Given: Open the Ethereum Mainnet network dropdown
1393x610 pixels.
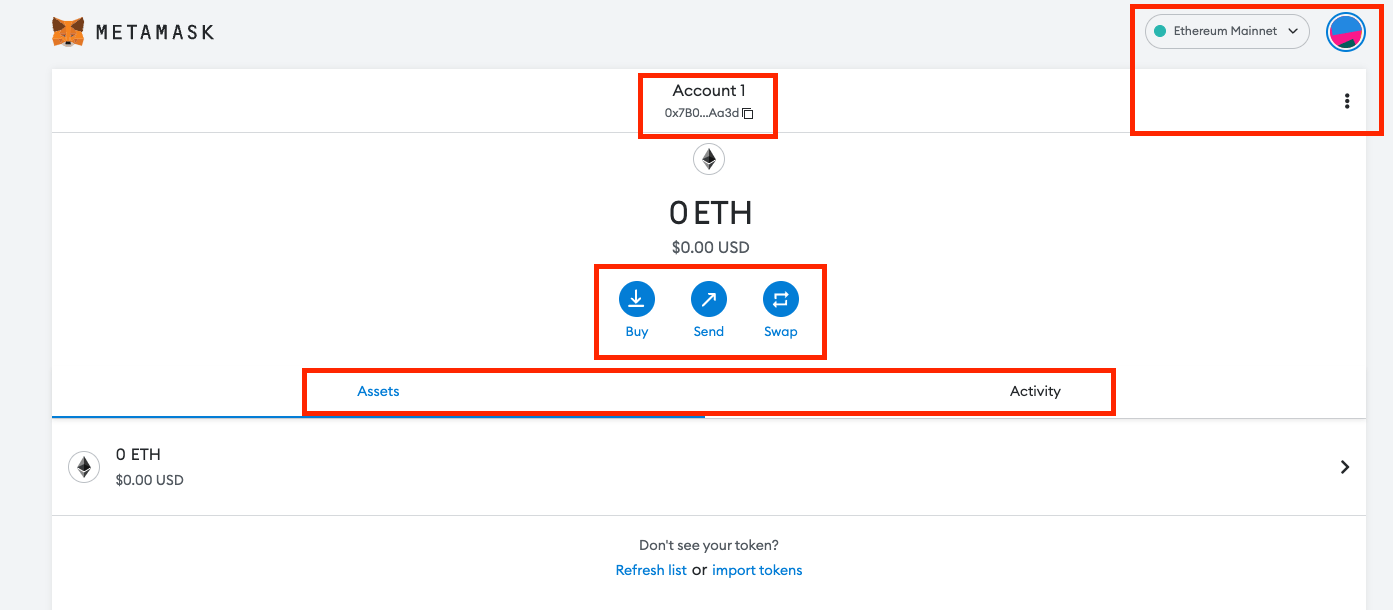Looking at the screenshot, I should tap(1227, 31).
